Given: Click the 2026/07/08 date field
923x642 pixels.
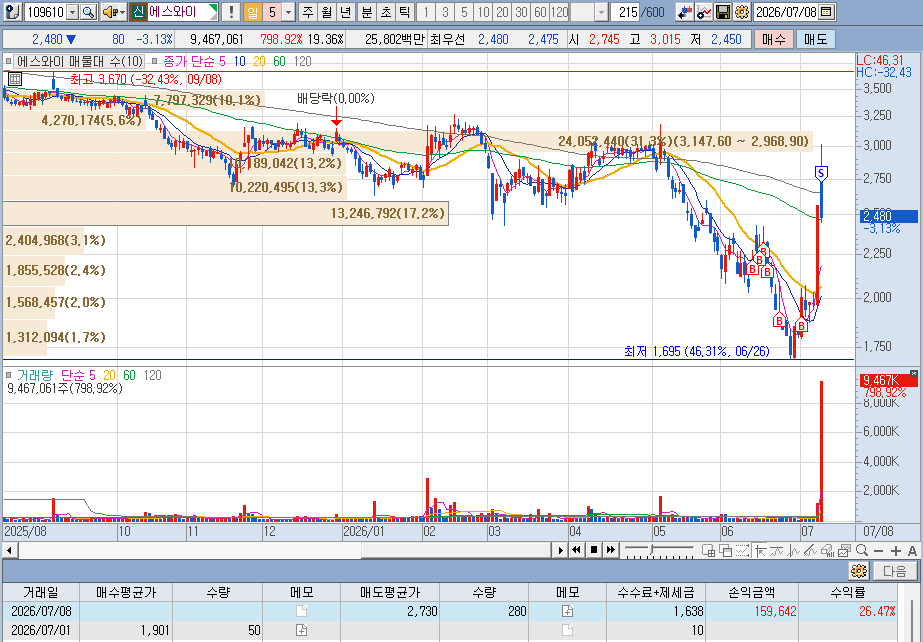Looking at the screenshot, I should point(786,12).
